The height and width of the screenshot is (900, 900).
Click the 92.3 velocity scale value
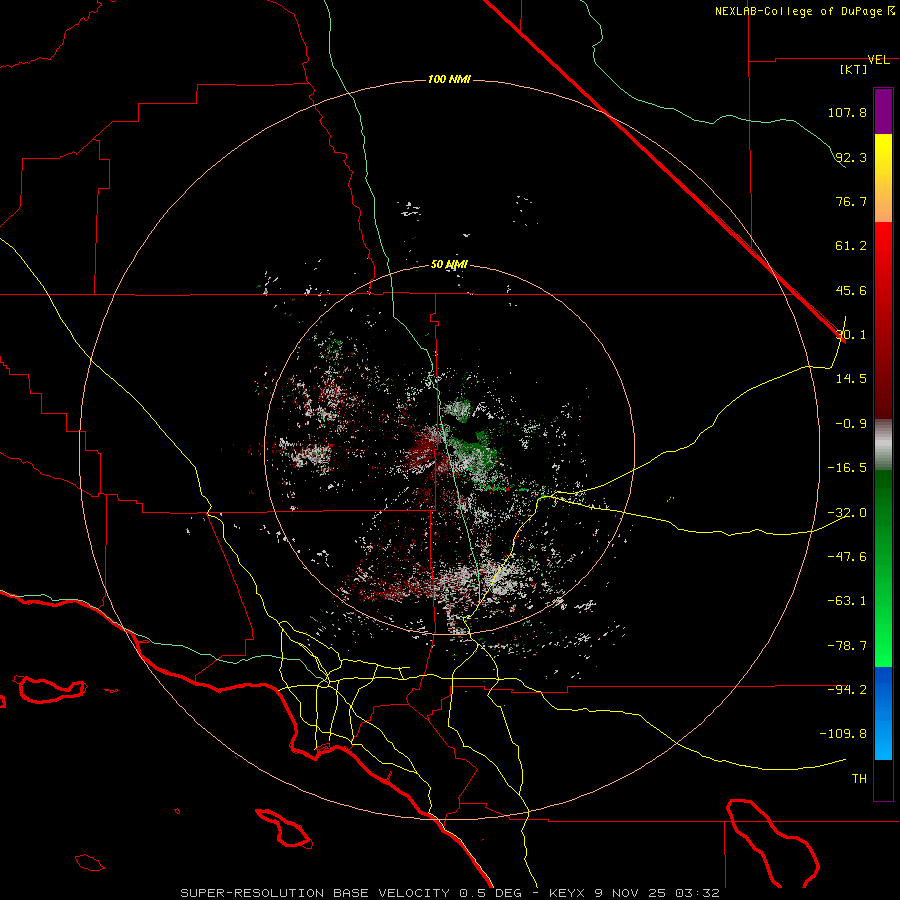(x=851, y=157)
